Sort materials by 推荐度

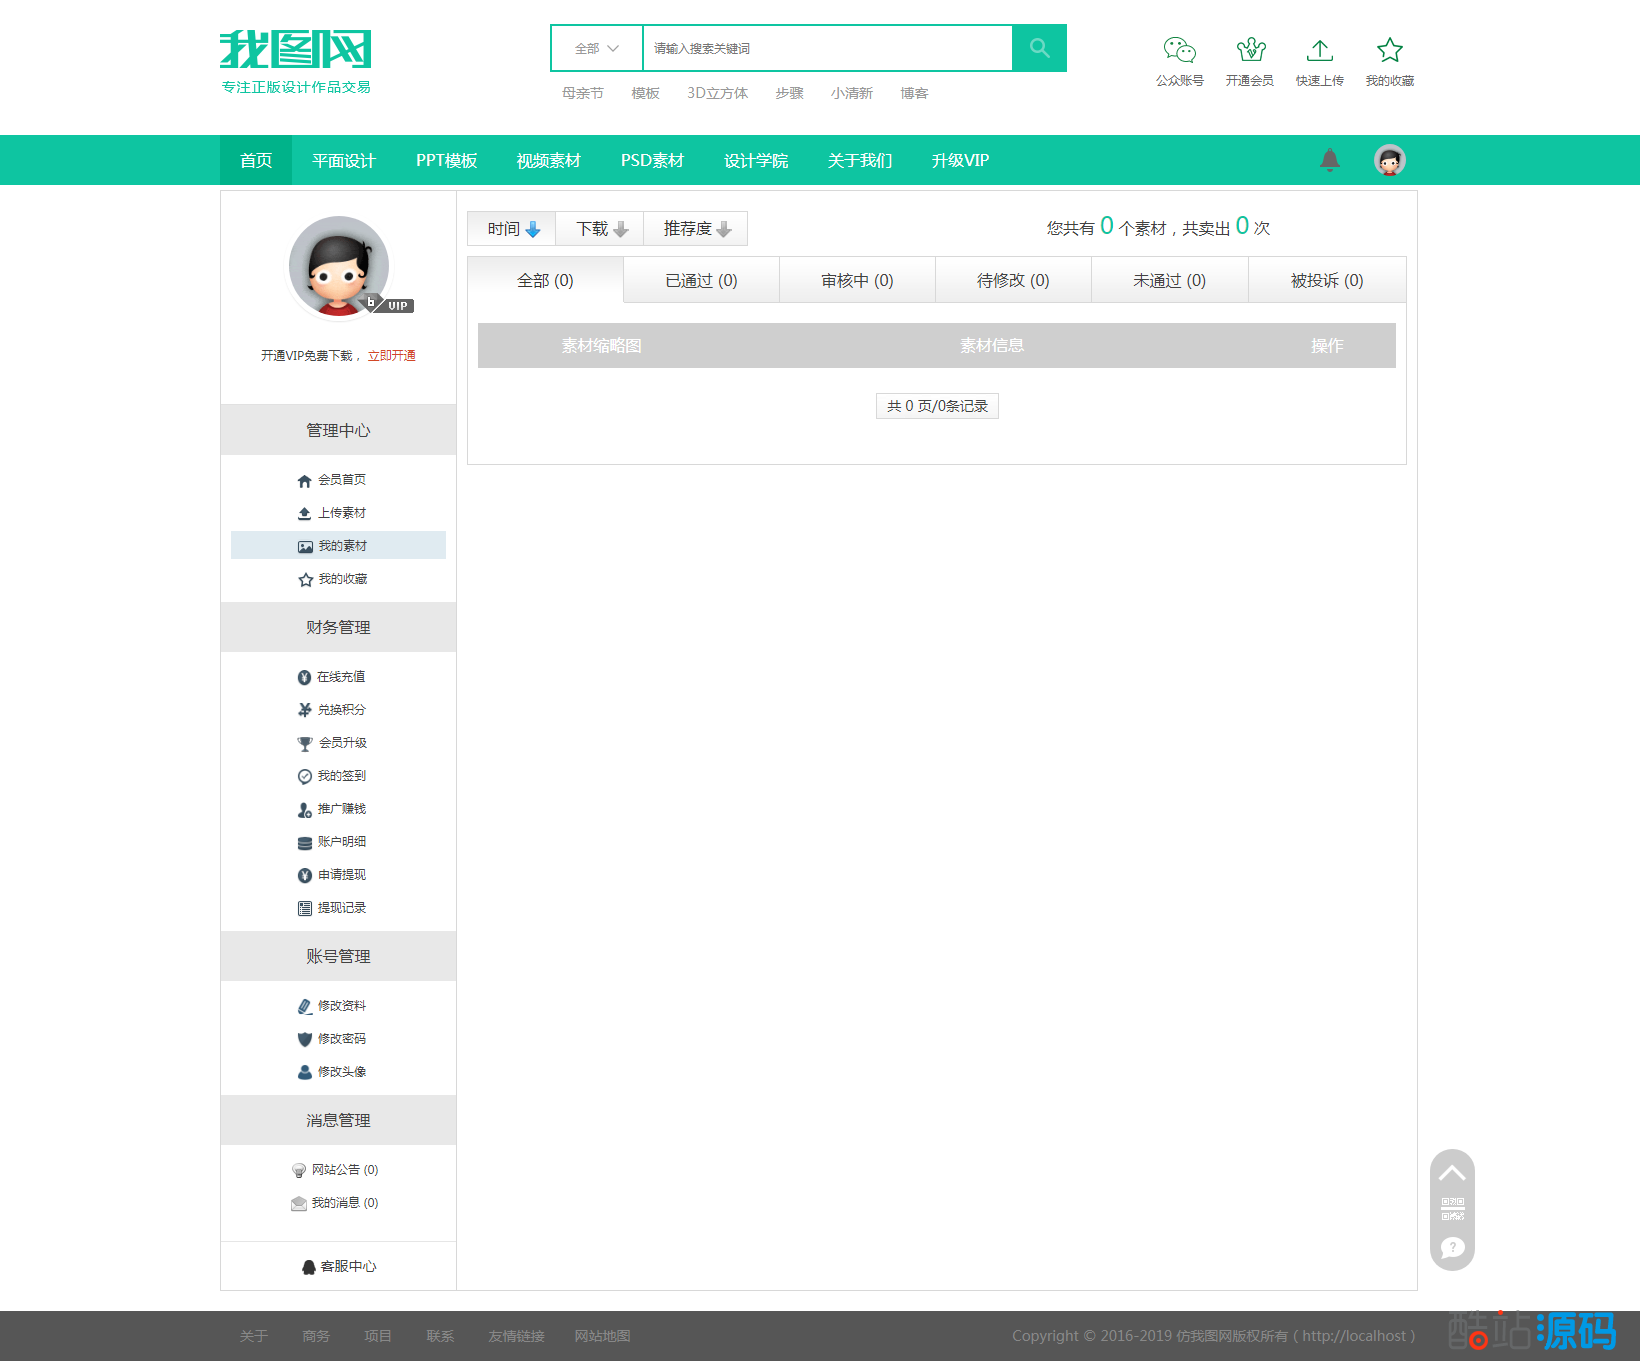(696, 229)
